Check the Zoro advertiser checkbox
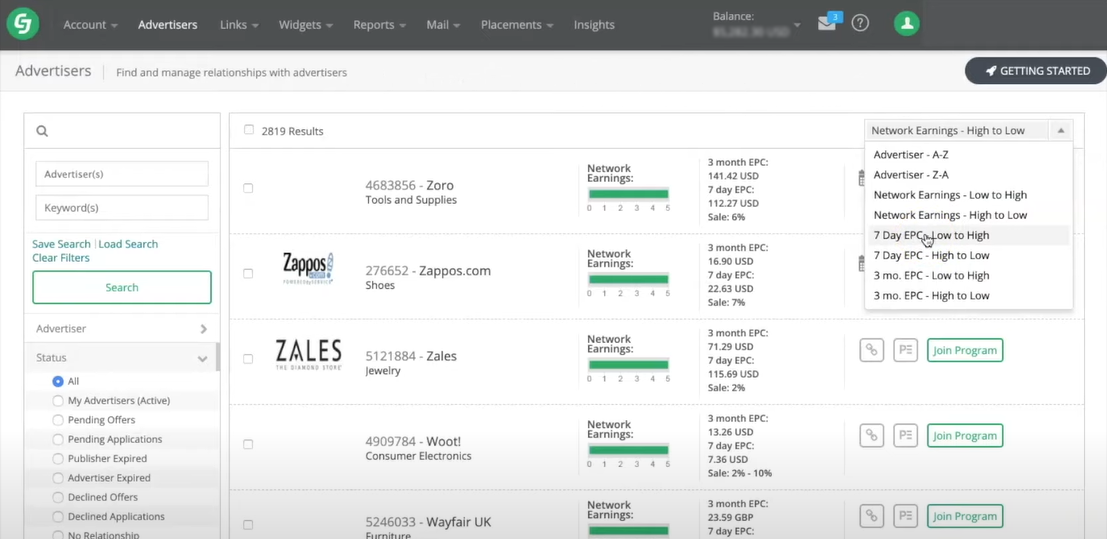1107x539 pixels. [248, 188]
